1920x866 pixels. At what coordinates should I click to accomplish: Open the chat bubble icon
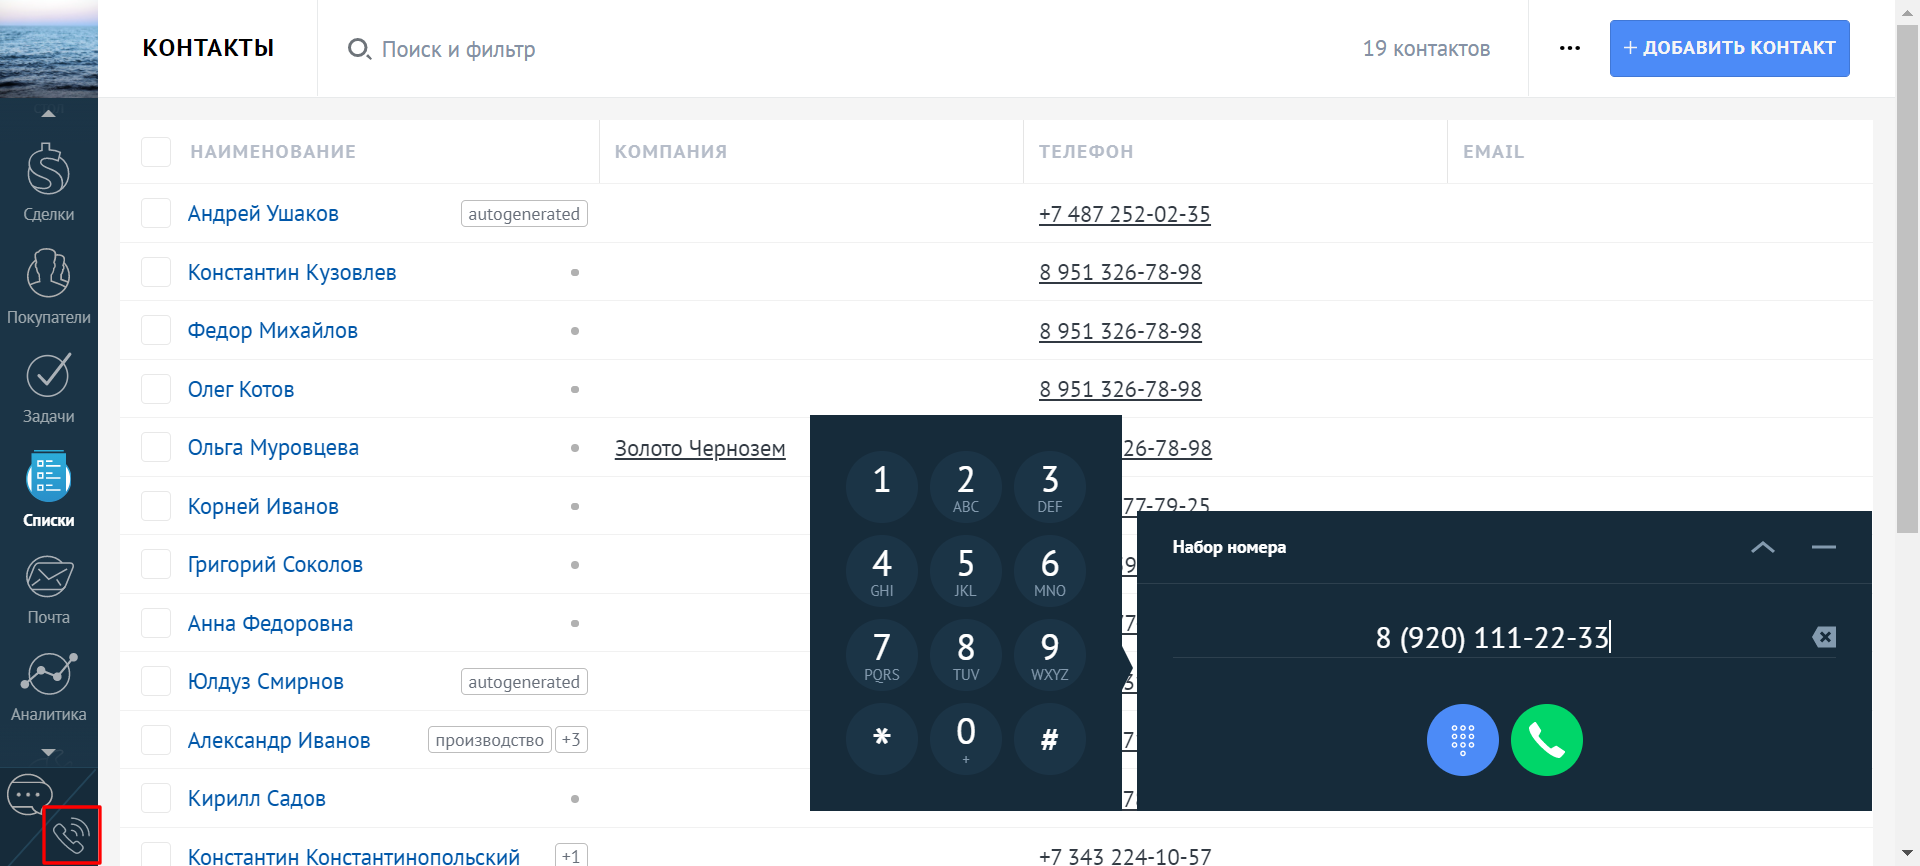pyautogui.click(x=28, y=796)
